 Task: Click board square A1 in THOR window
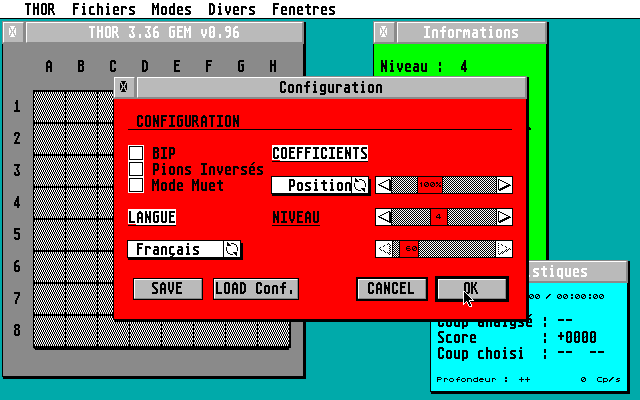coord(49,107)
